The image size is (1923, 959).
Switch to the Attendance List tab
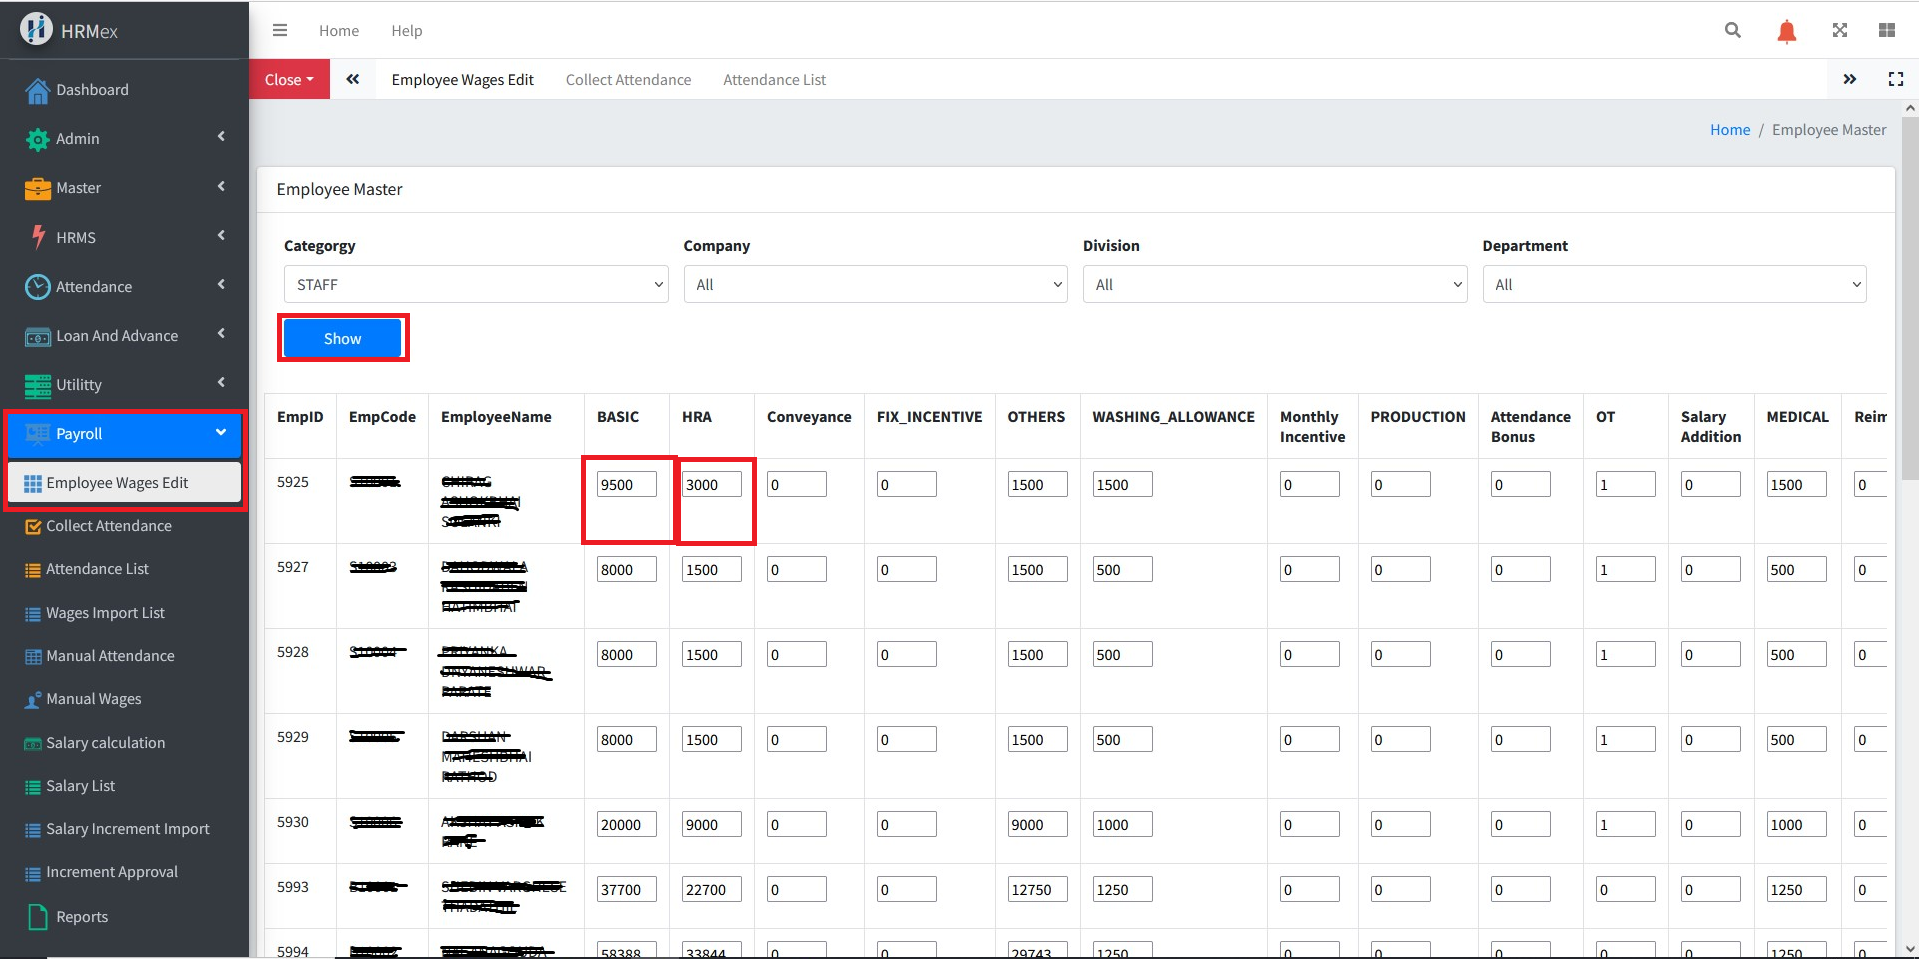point(774,80)
